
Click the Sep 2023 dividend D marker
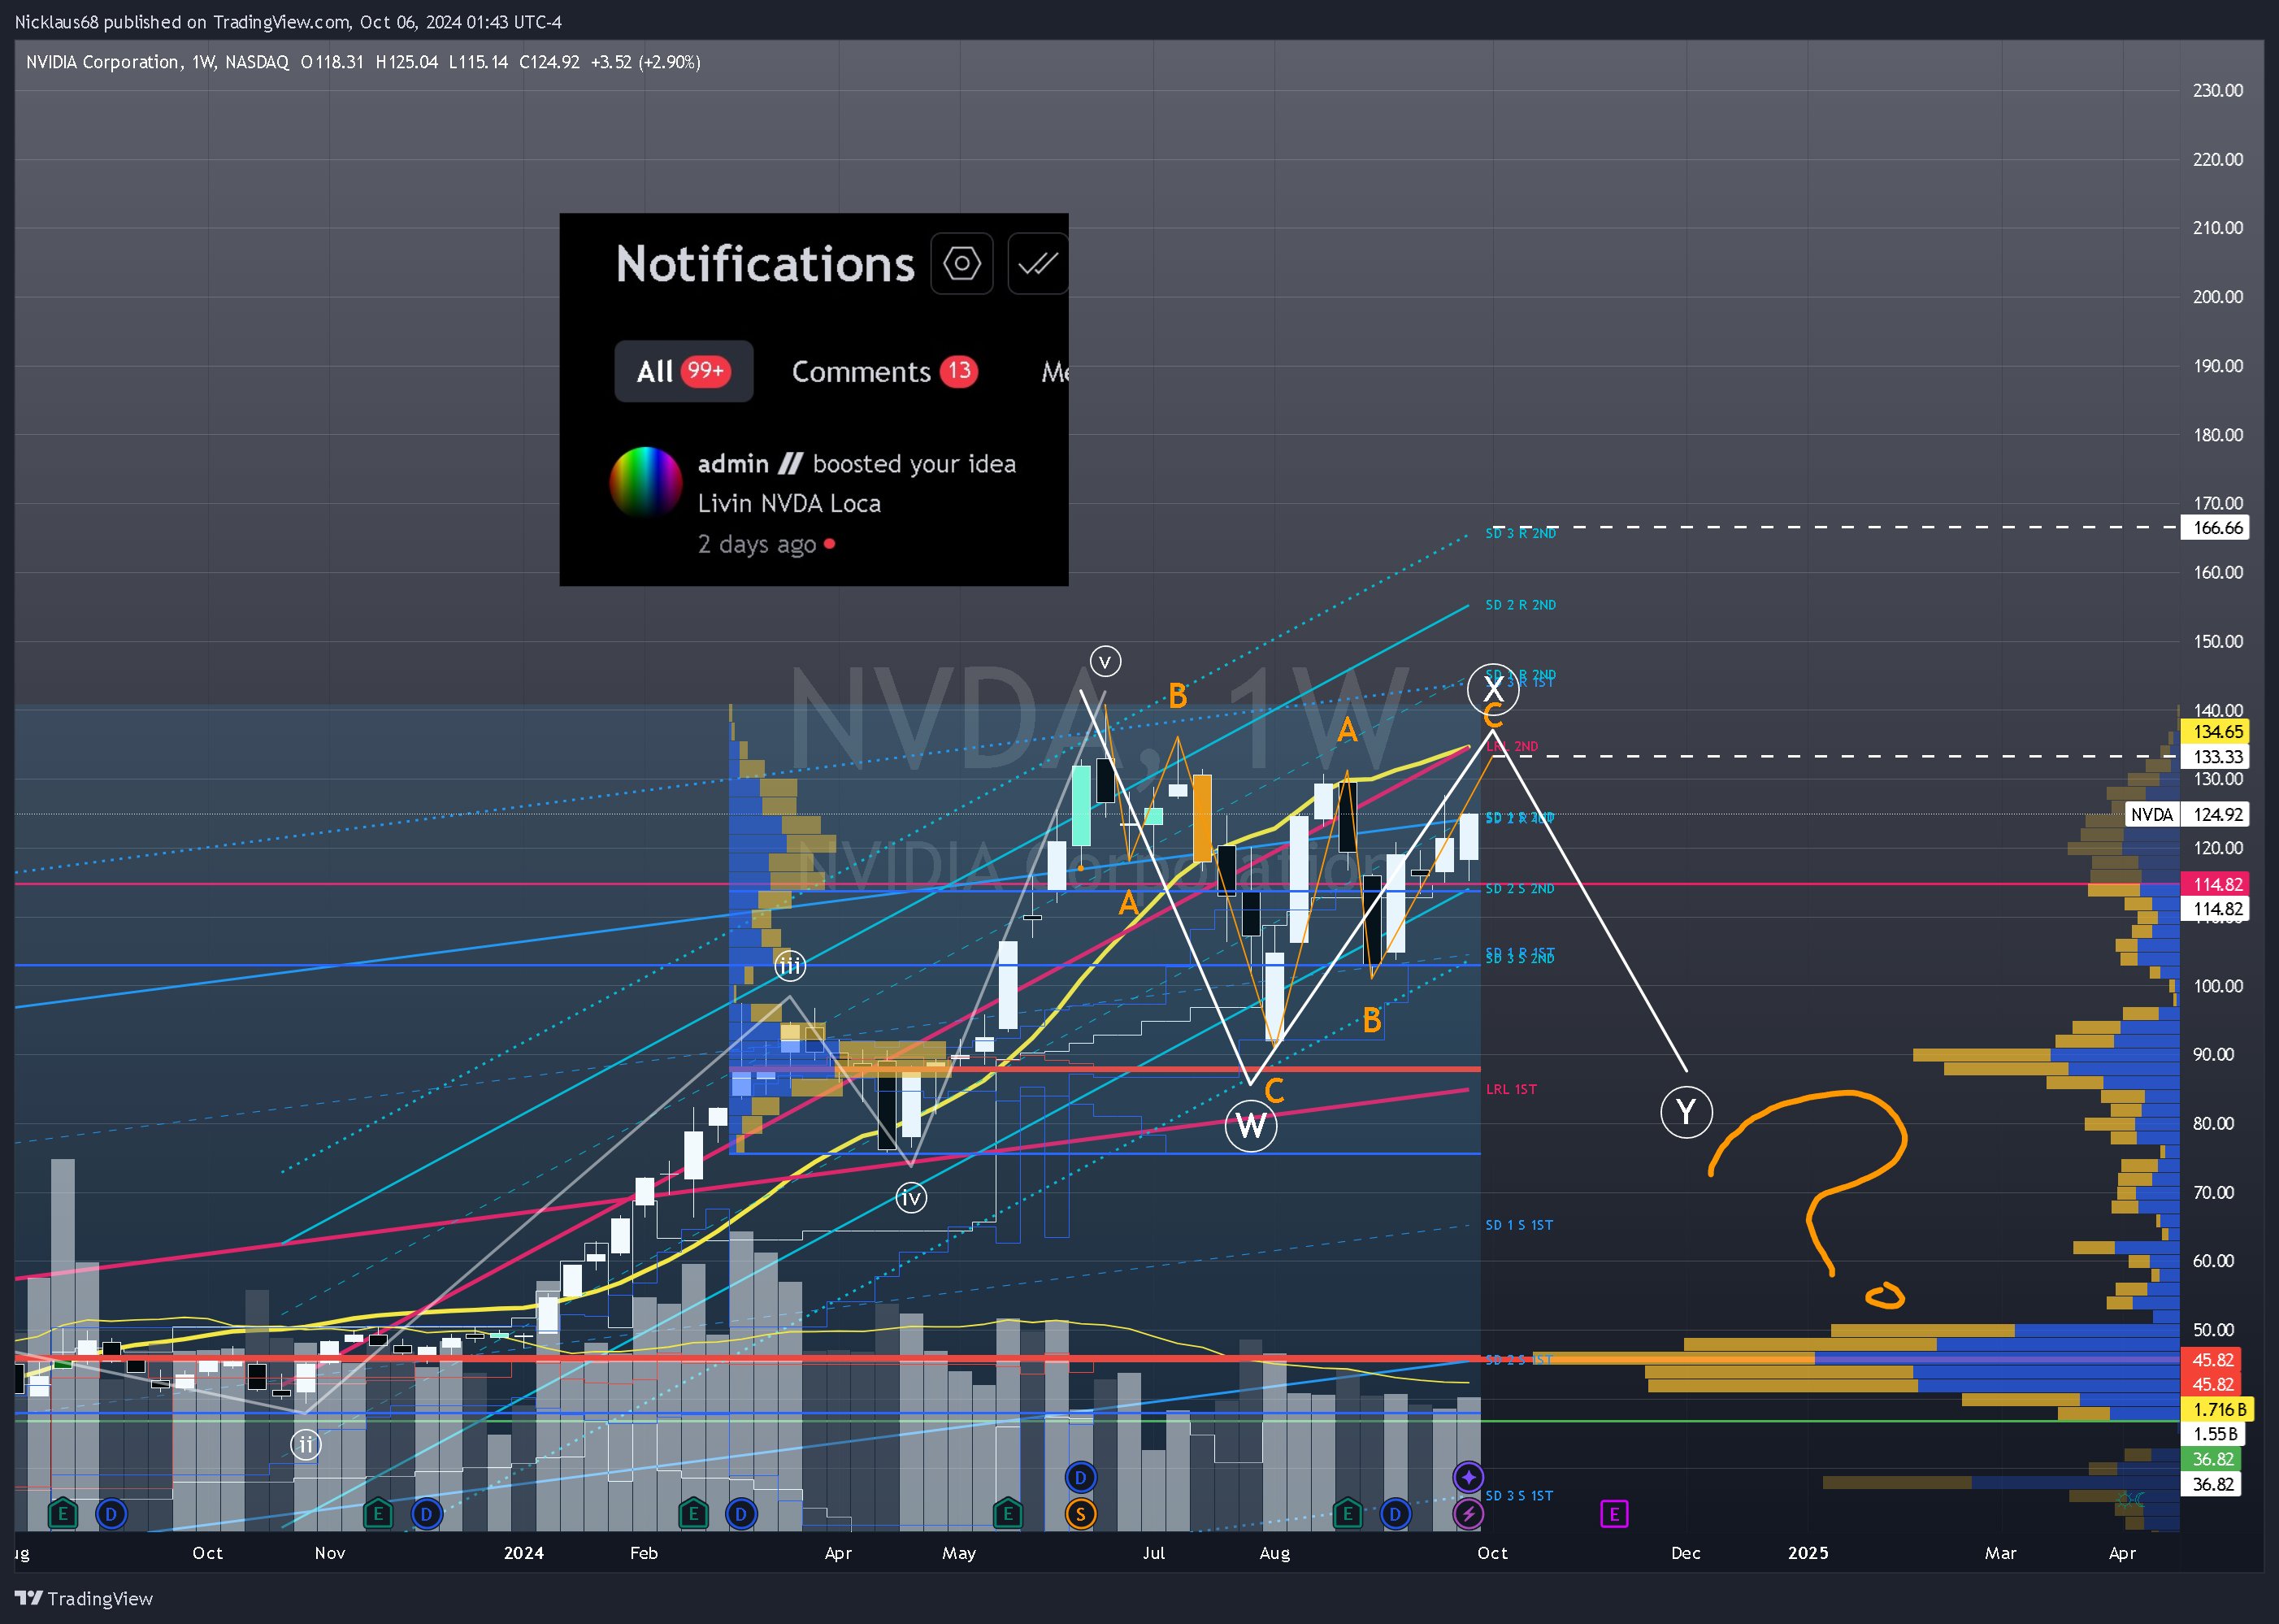pyautogui.click(x=111, y=1514)
